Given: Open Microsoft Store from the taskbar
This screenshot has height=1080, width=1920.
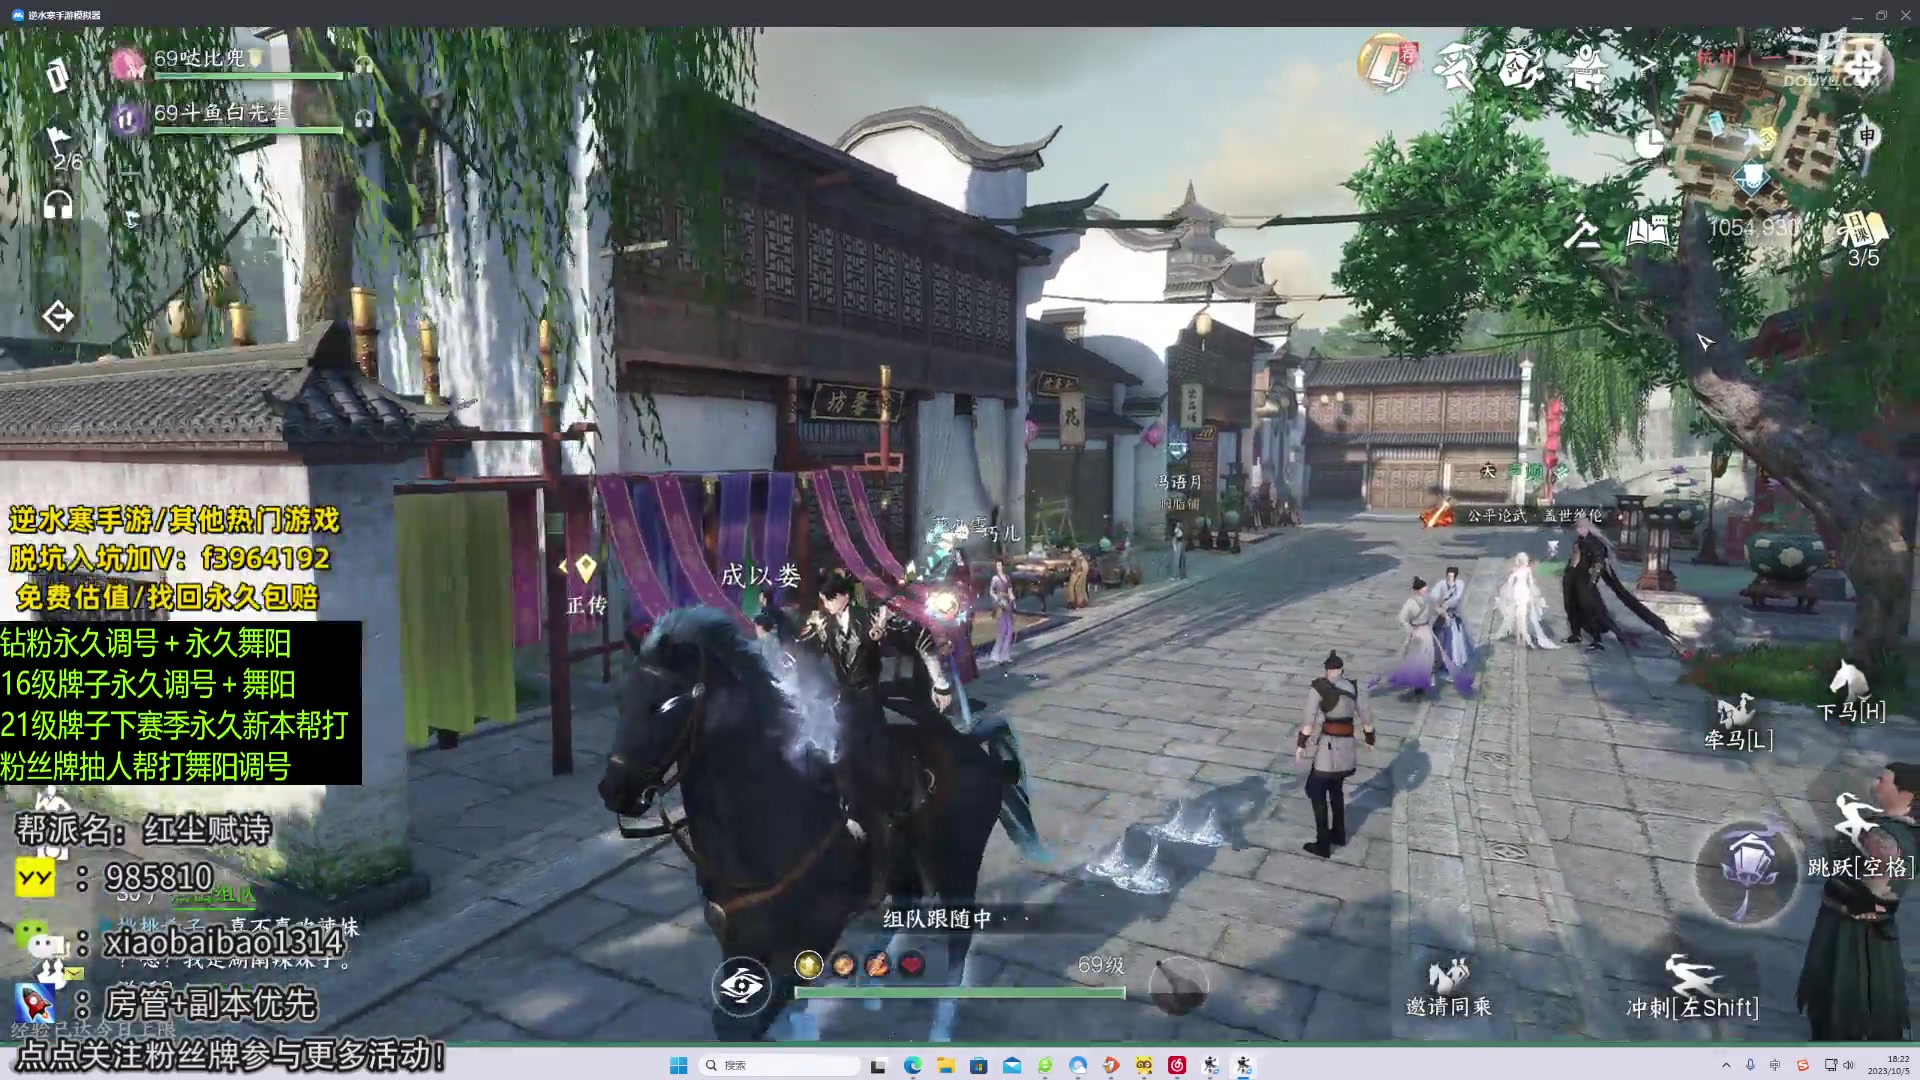Looking at the screenshot, I should (978, 1065).
